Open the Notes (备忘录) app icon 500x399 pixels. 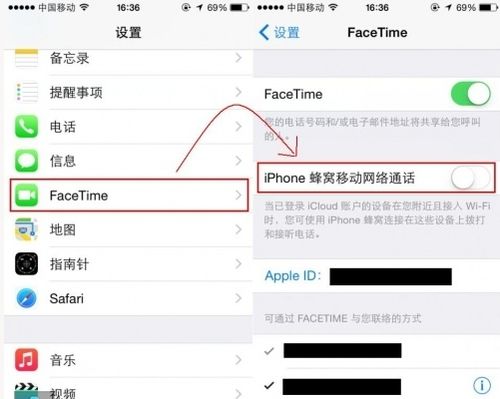pos(27,58)
